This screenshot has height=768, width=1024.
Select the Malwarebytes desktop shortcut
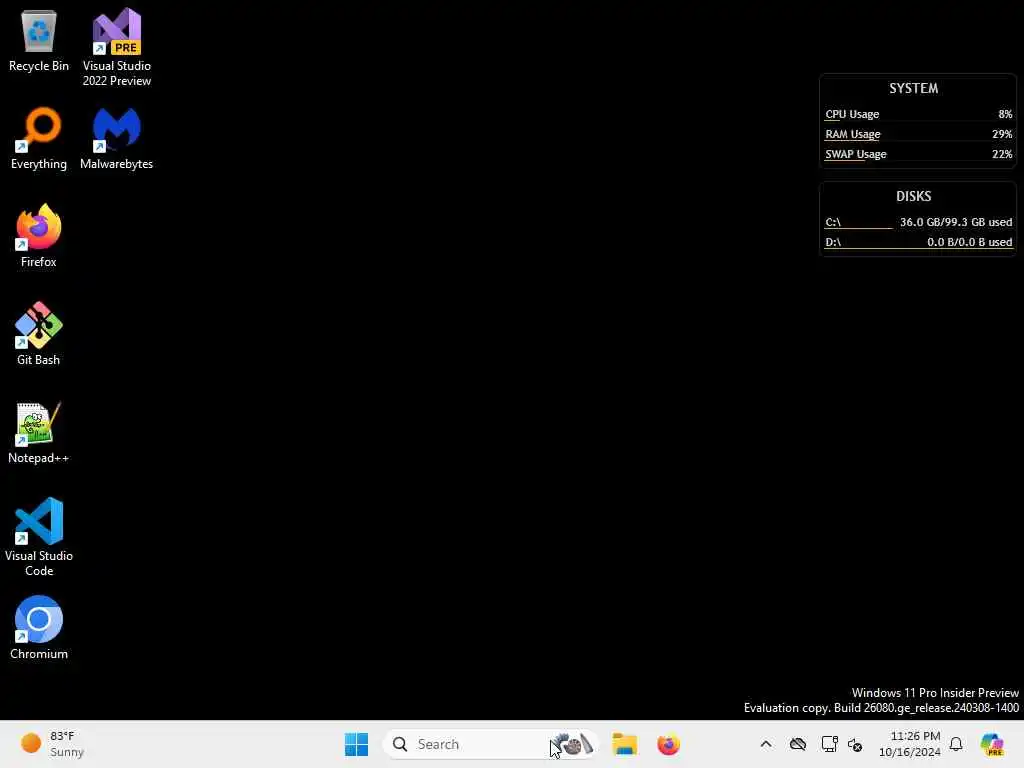point(117,138)
